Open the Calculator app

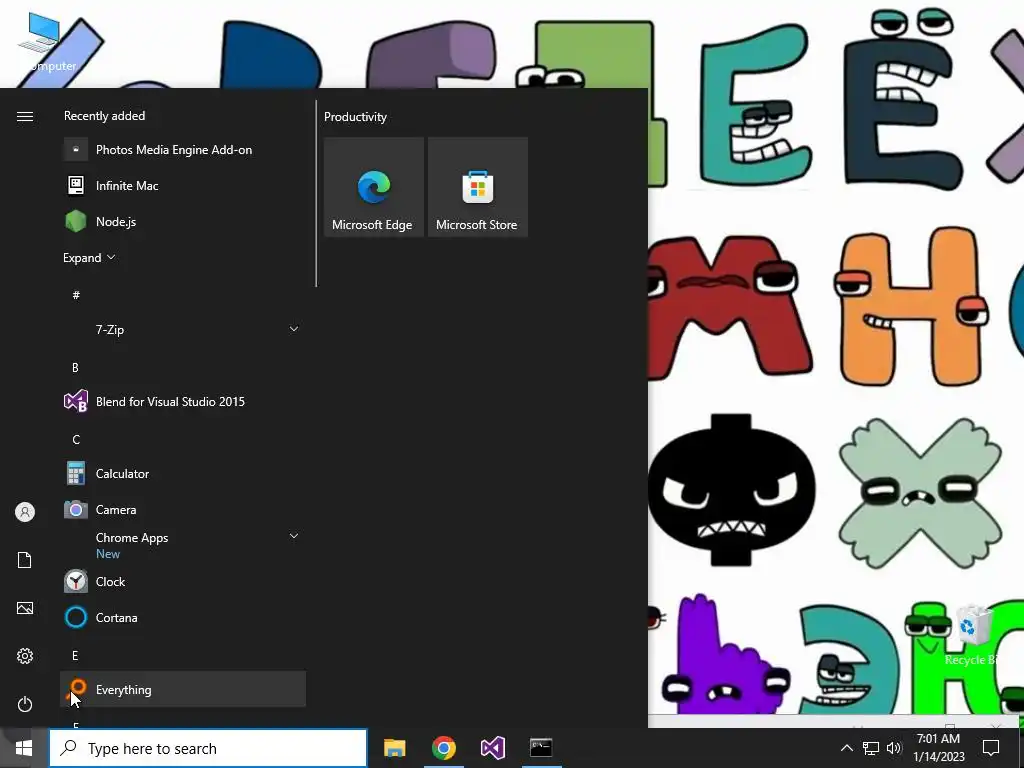(x=183, y=473)
